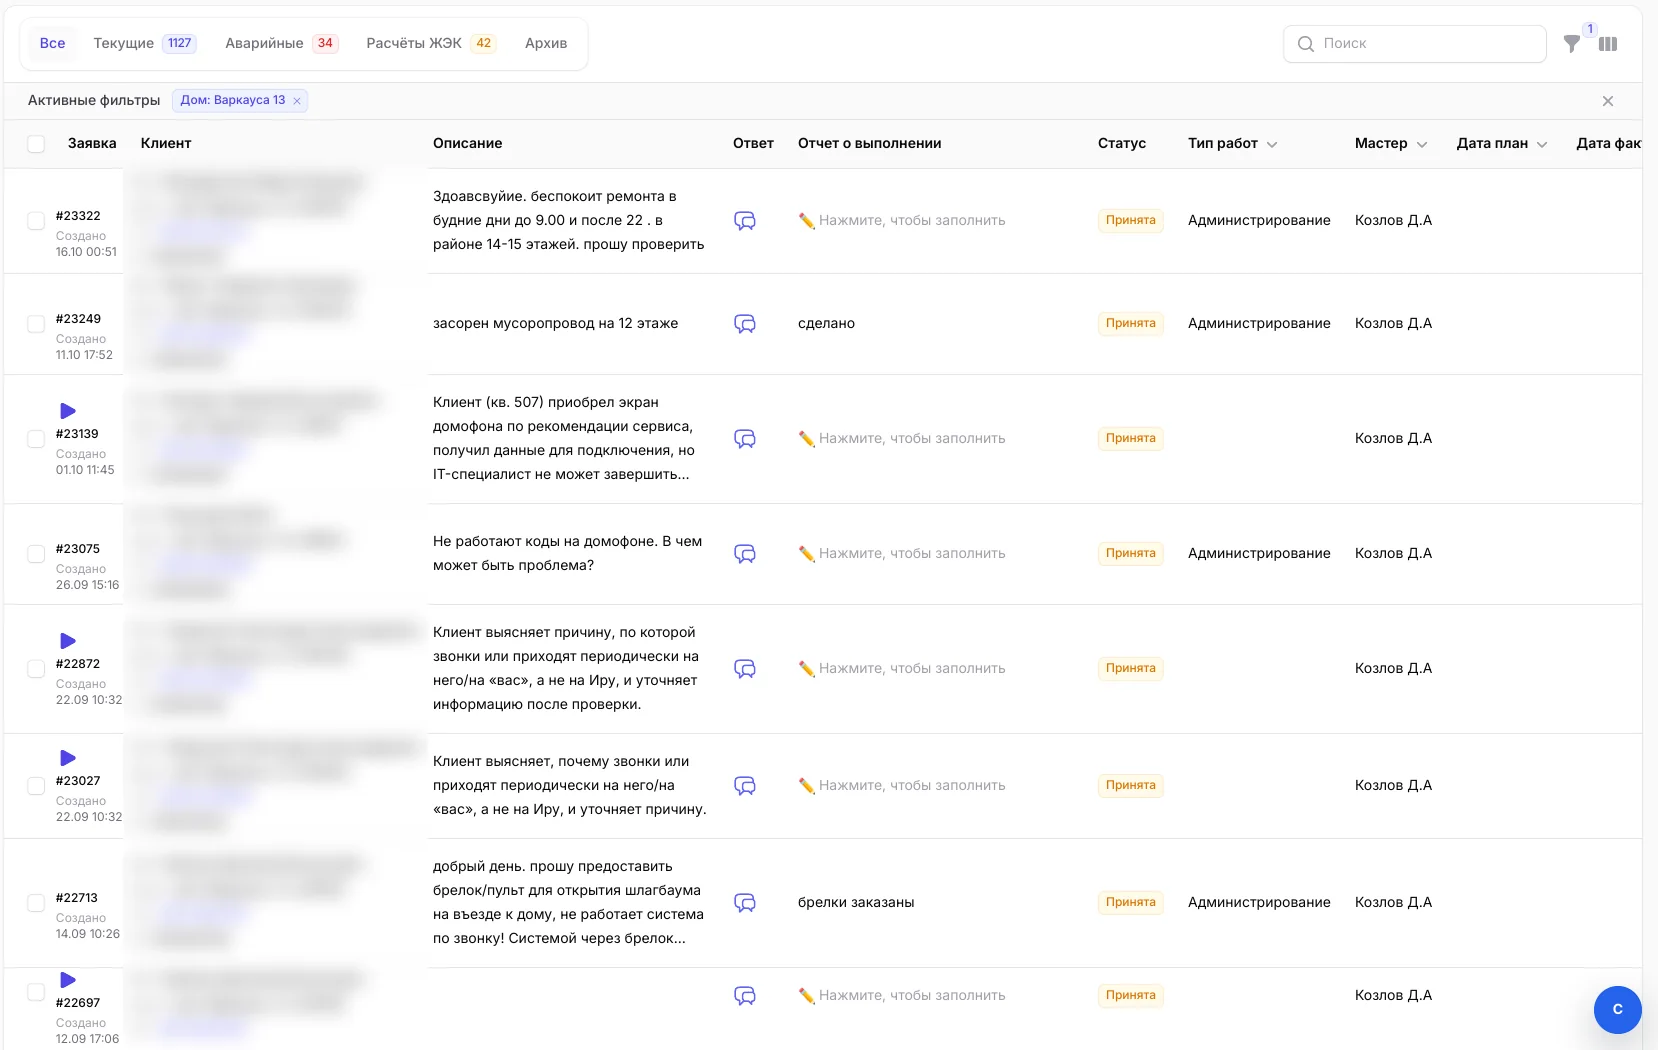The image size is (1658, 1050).
Task: Open reply chat for request #22872
Action: point(745,669)
